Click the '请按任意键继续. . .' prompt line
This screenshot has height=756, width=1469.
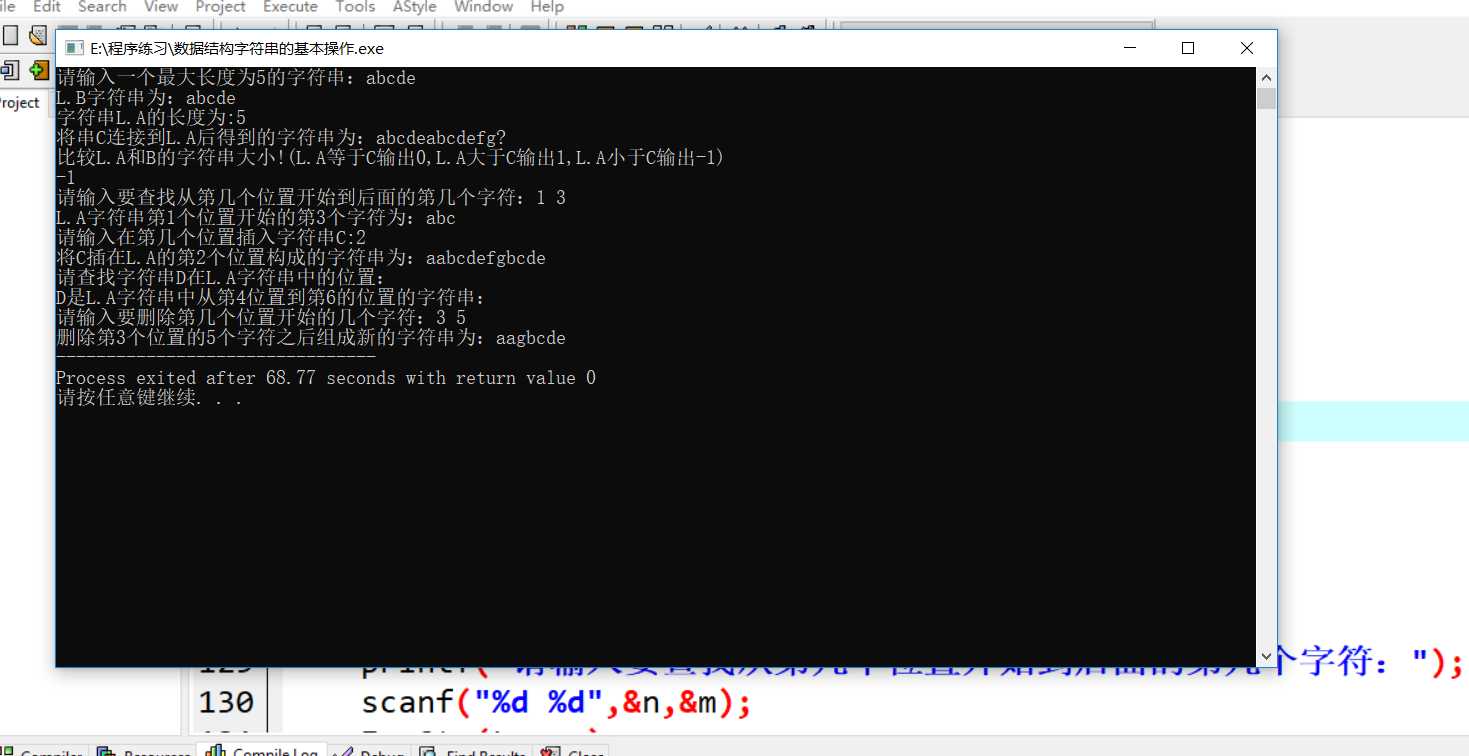click(149, 398)
